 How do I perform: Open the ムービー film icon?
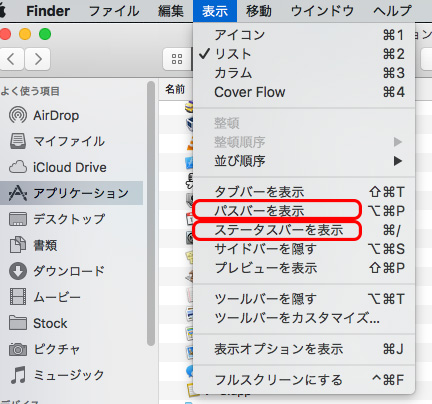tap(18, 297)
